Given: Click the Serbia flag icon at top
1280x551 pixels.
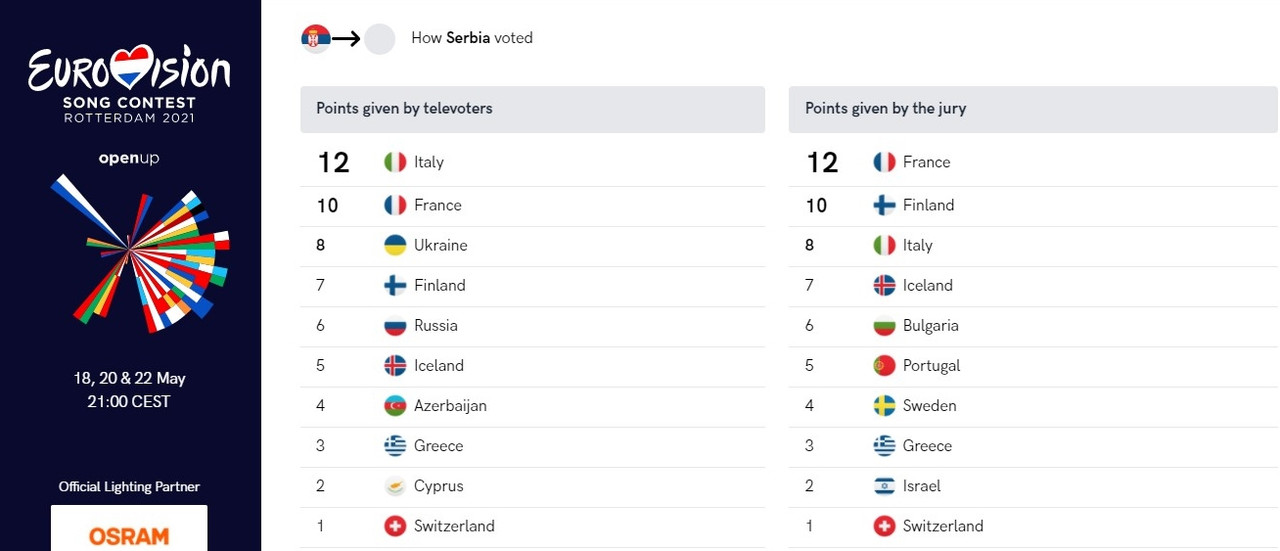Looking at the screenshot, I should tap(316, 38).
